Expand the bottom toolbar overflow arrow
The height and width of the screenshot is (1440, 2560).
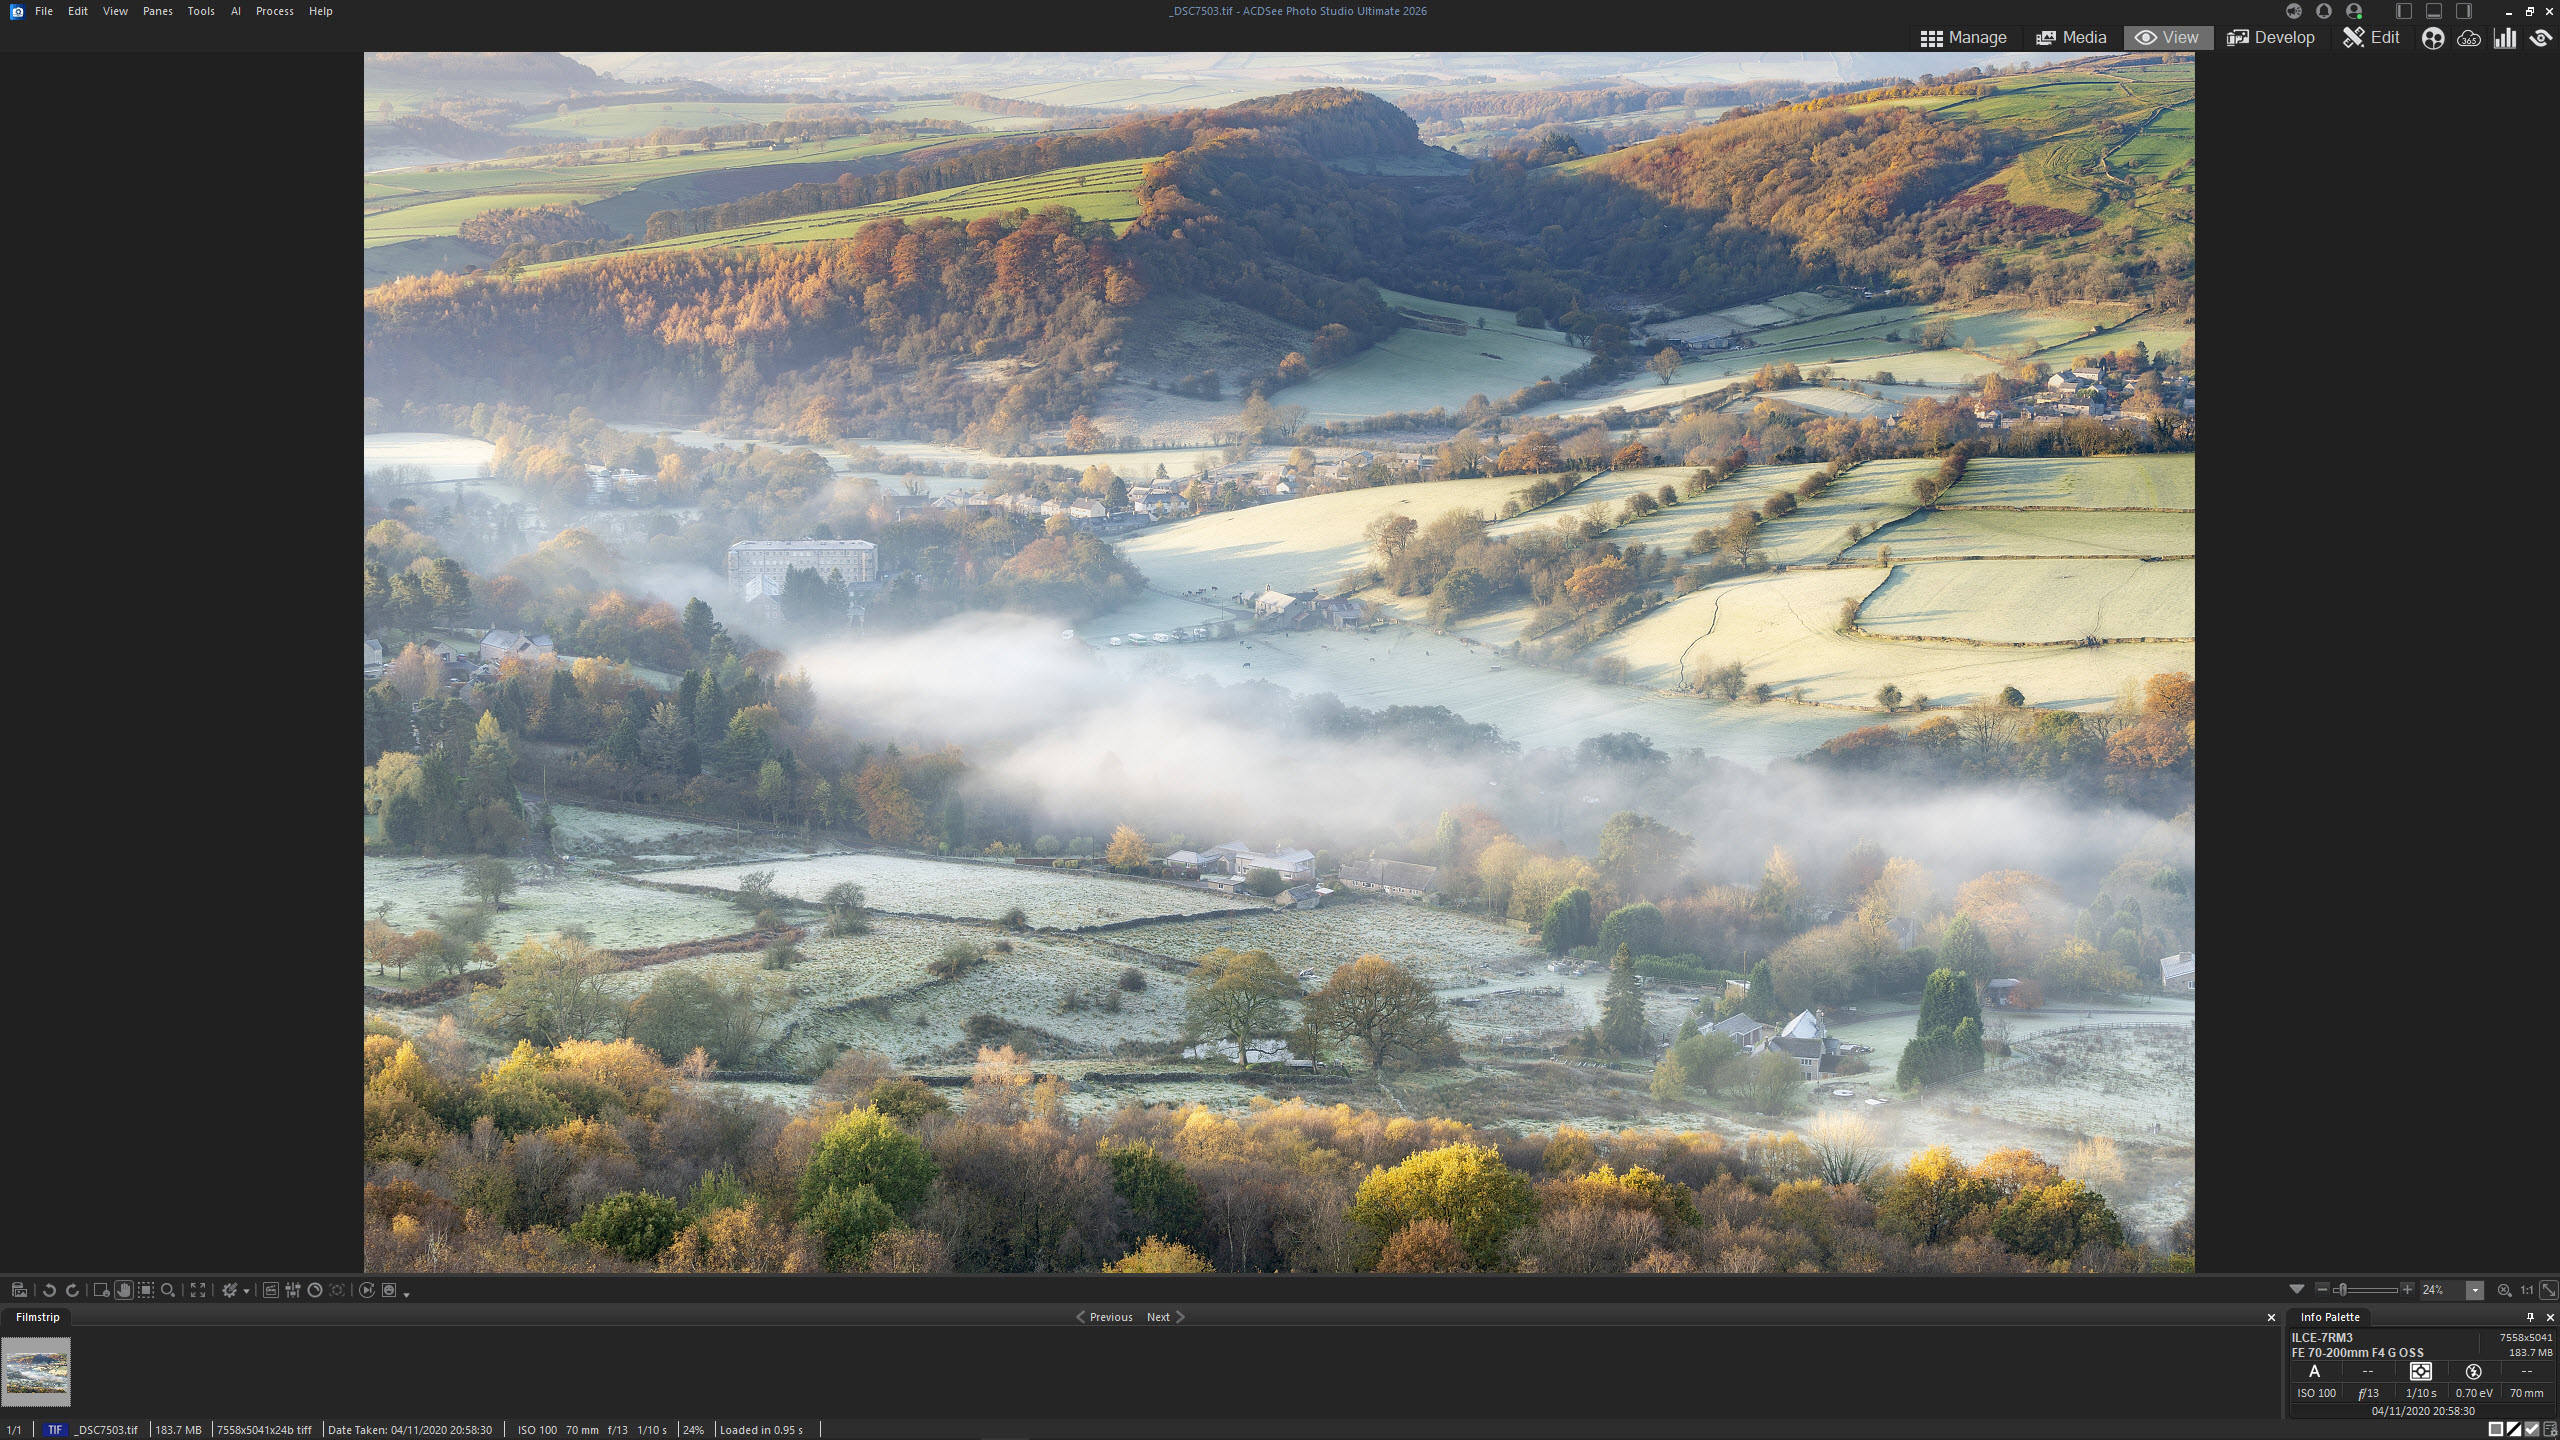coord(406,1294)
